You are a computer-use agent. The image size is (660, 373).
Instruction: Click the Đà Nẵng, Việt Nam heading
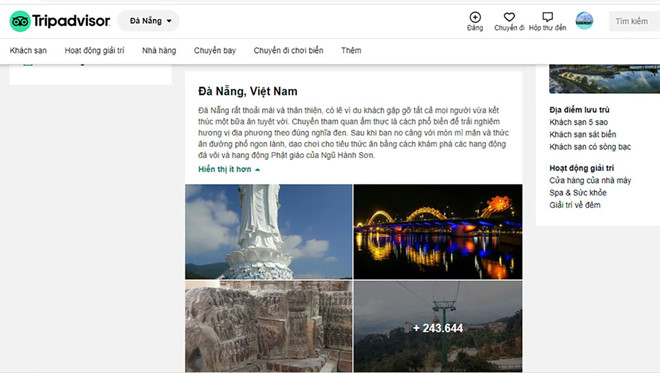coord(248,91)
